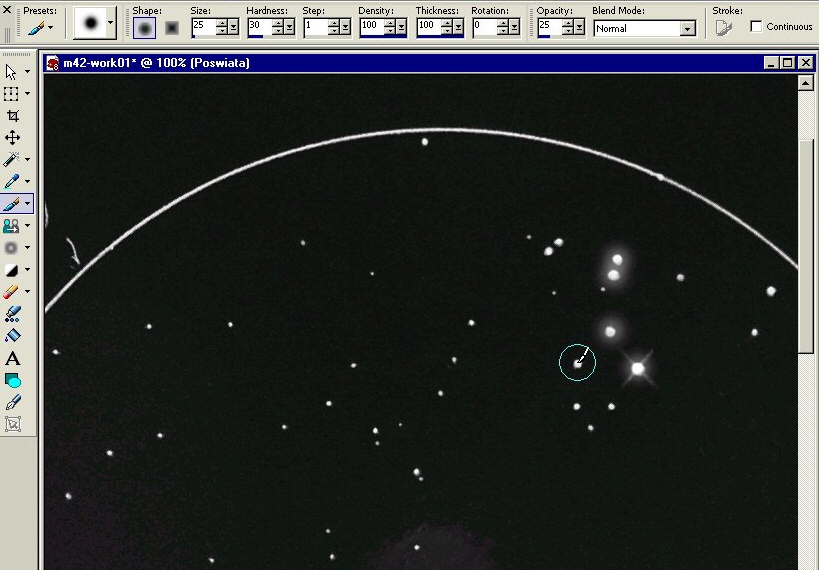This screenshot has width=819, height=570.
Task: Select the Picture Tube spray tool
Action: pos(13,313)
